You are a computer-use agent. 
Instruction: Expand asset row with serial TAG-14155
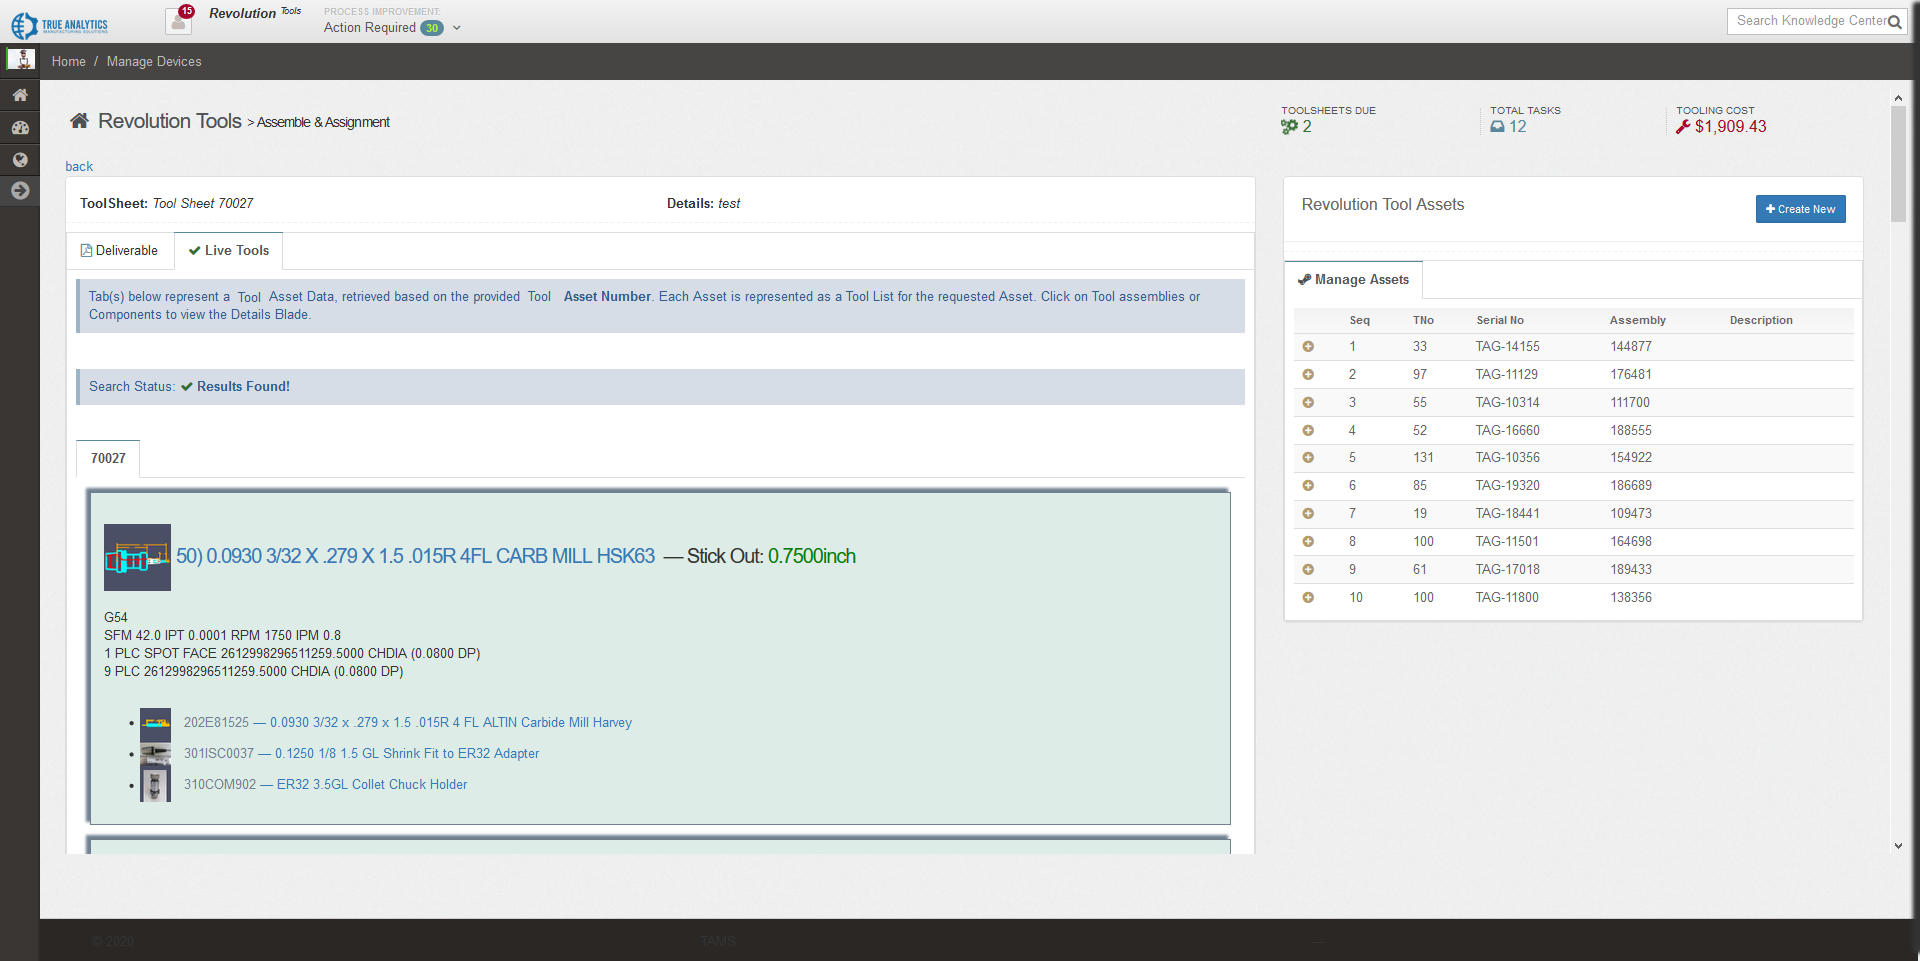pos(1308,347)
